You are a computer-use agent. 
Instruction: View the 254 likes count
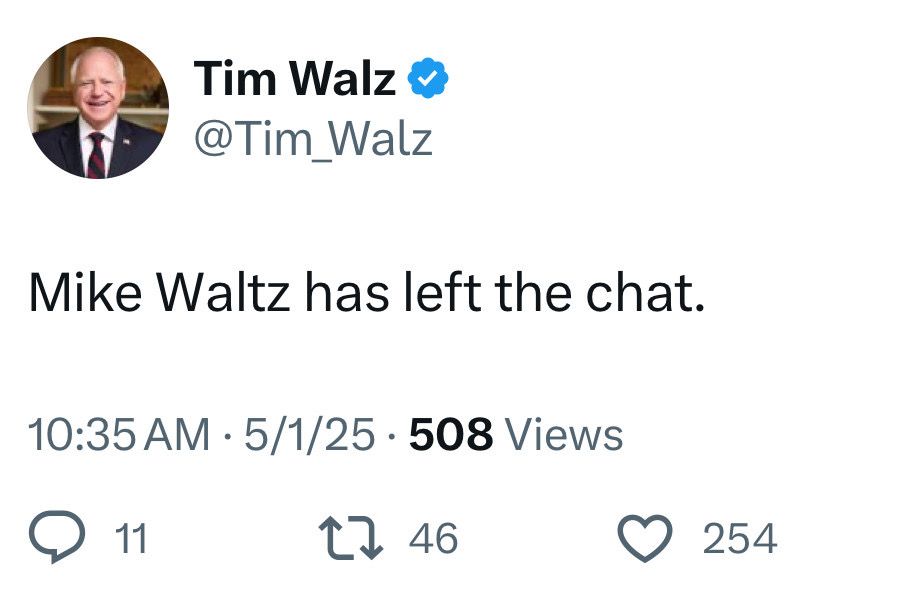point(739,538)
